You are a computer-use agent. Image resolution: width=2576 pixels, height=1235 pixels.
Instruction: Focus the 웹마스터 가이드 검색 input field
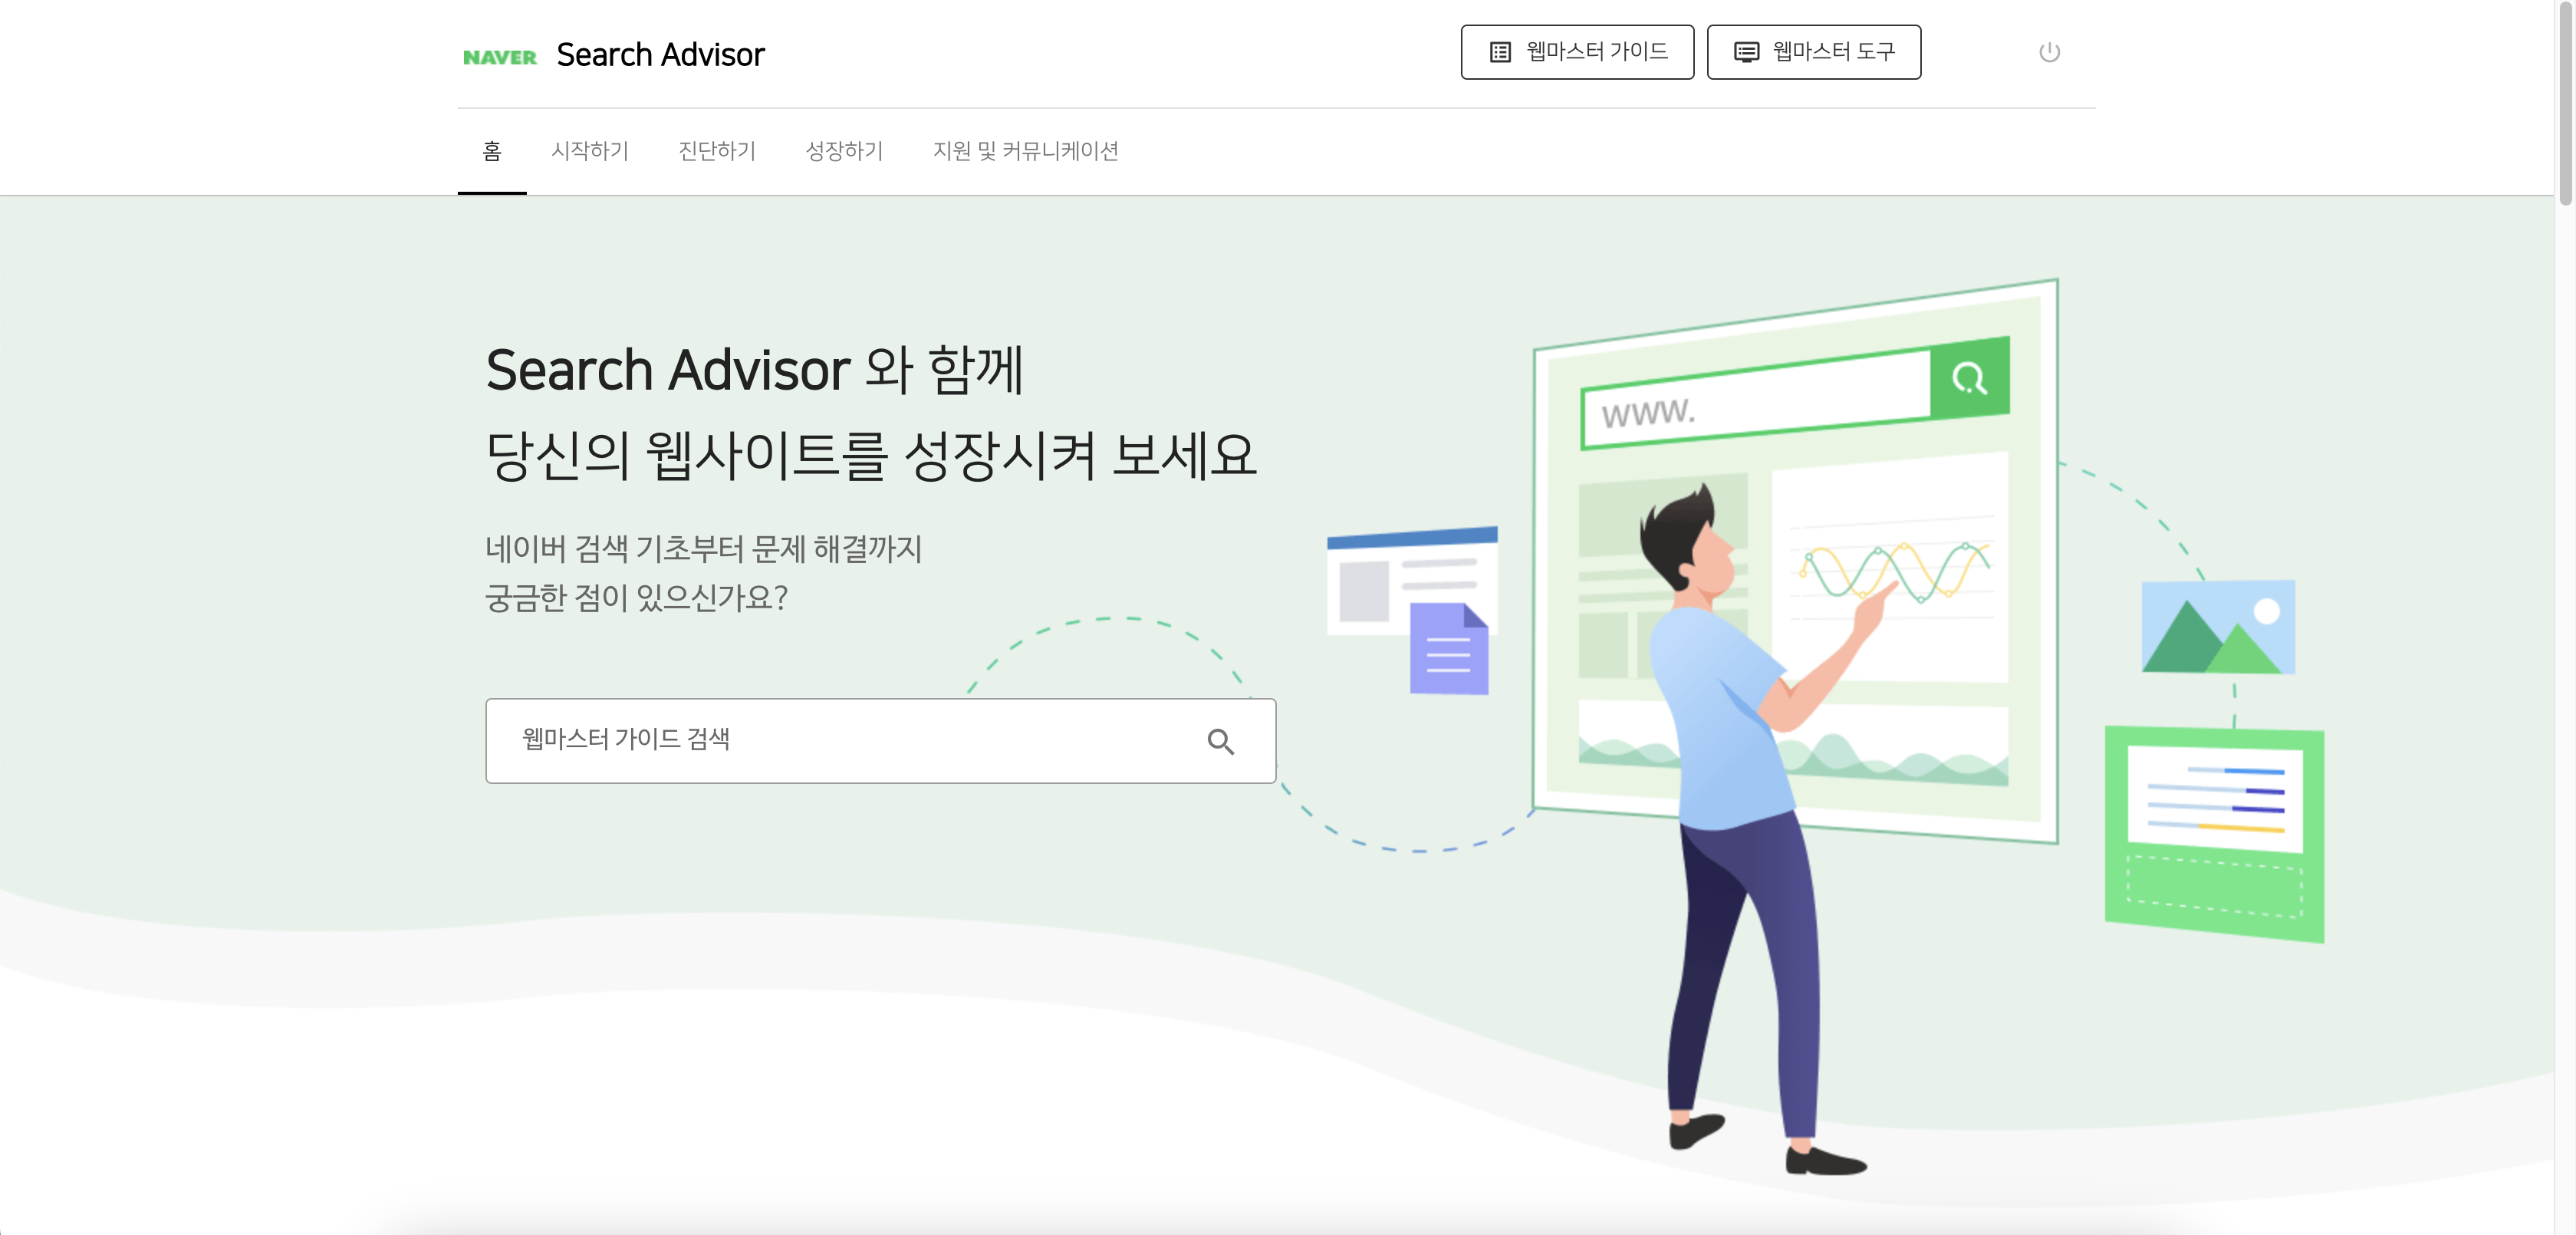(880, 741)
